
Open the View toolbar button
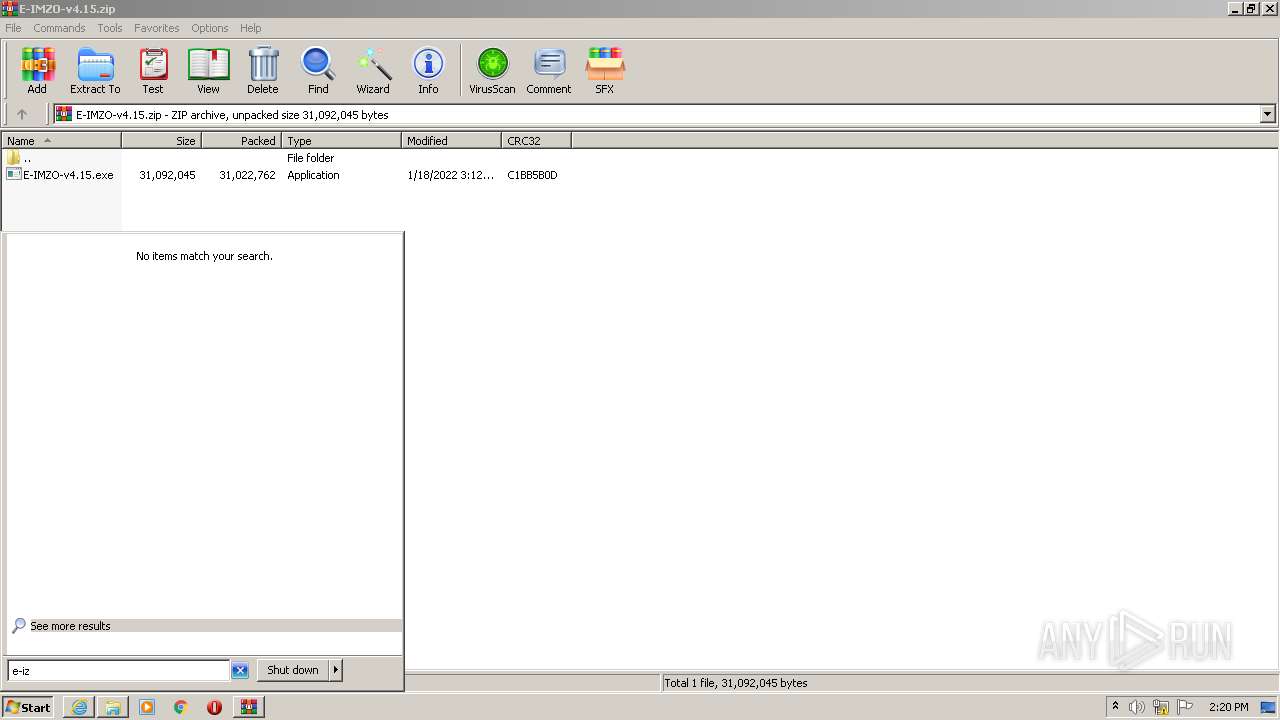[208, 70]
